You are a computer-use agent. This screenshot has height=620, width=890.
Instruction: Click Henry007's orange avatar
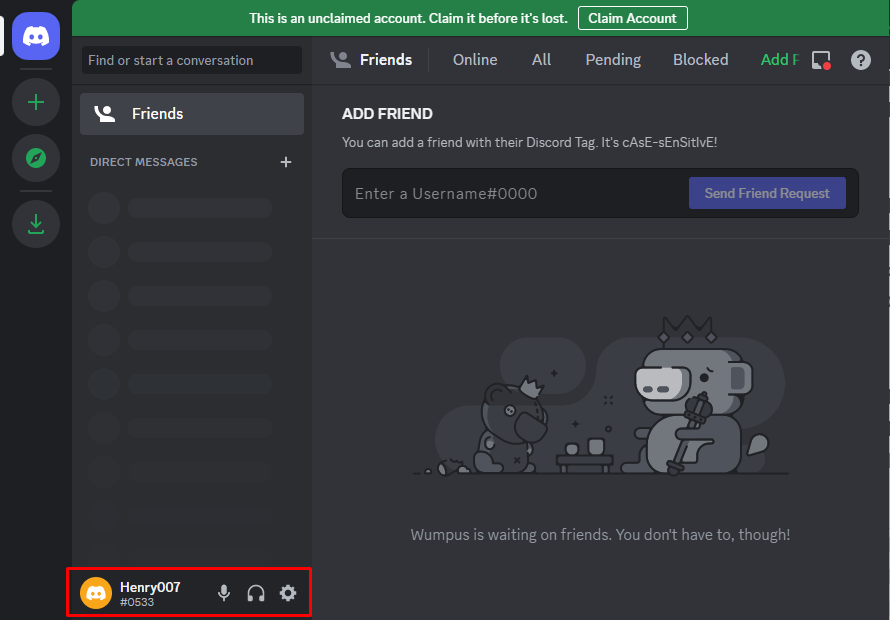click(x=96, y=593)
